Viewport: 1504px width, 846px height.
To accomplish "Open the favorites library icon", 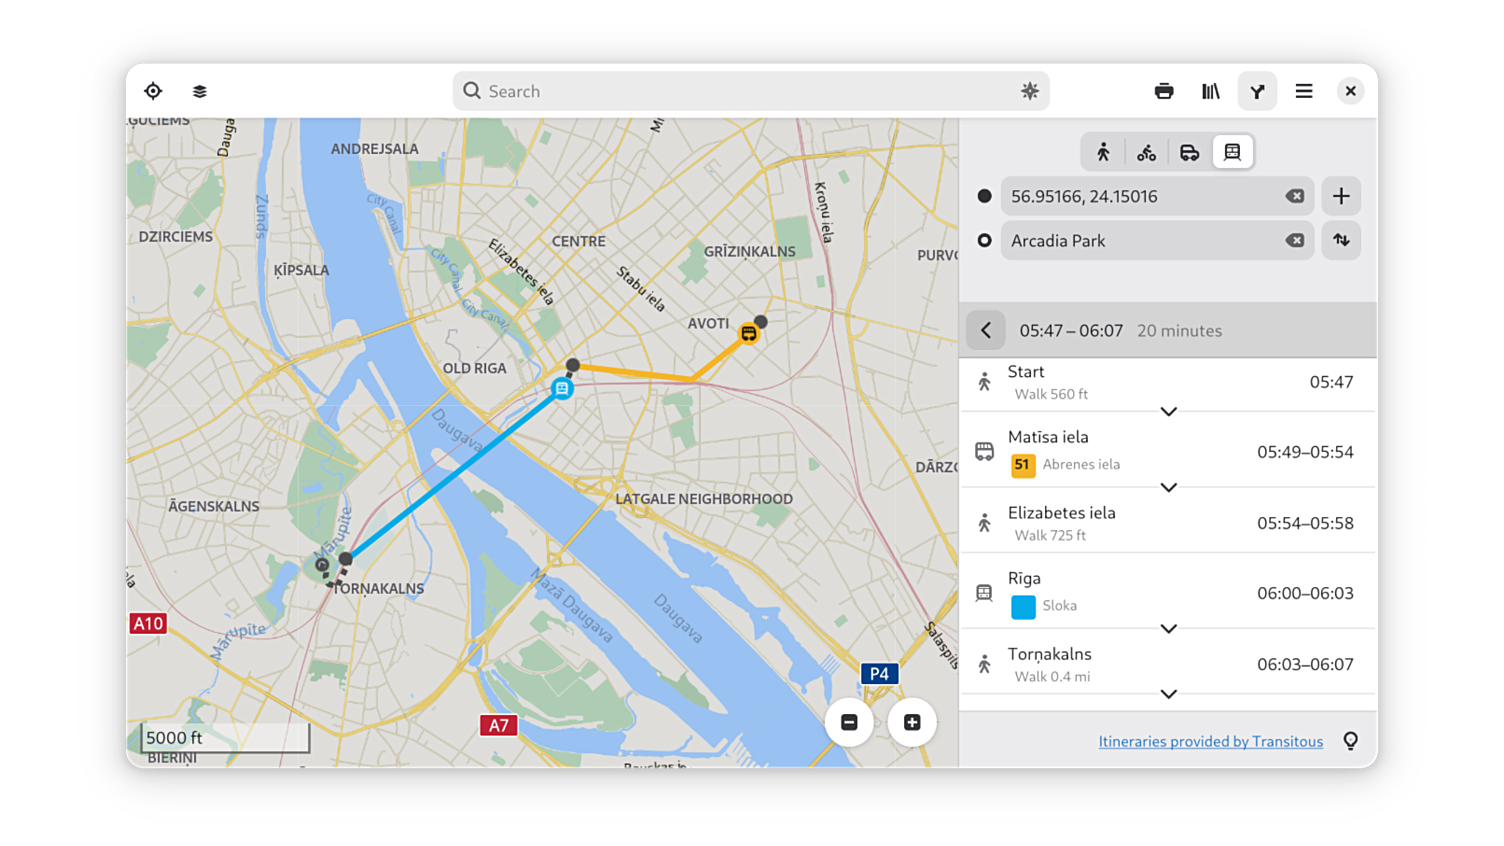I will [x=1211, y=91].
